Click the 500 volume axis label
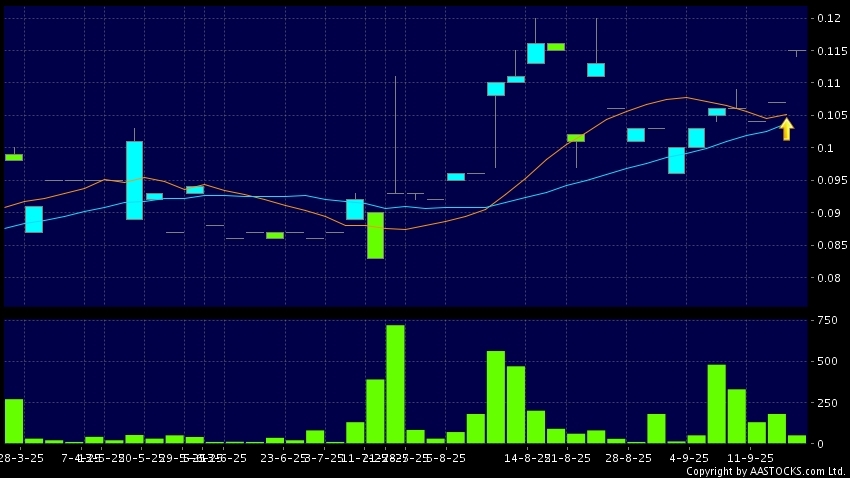This screenshot has height=478, width=850. pos(827,361)
